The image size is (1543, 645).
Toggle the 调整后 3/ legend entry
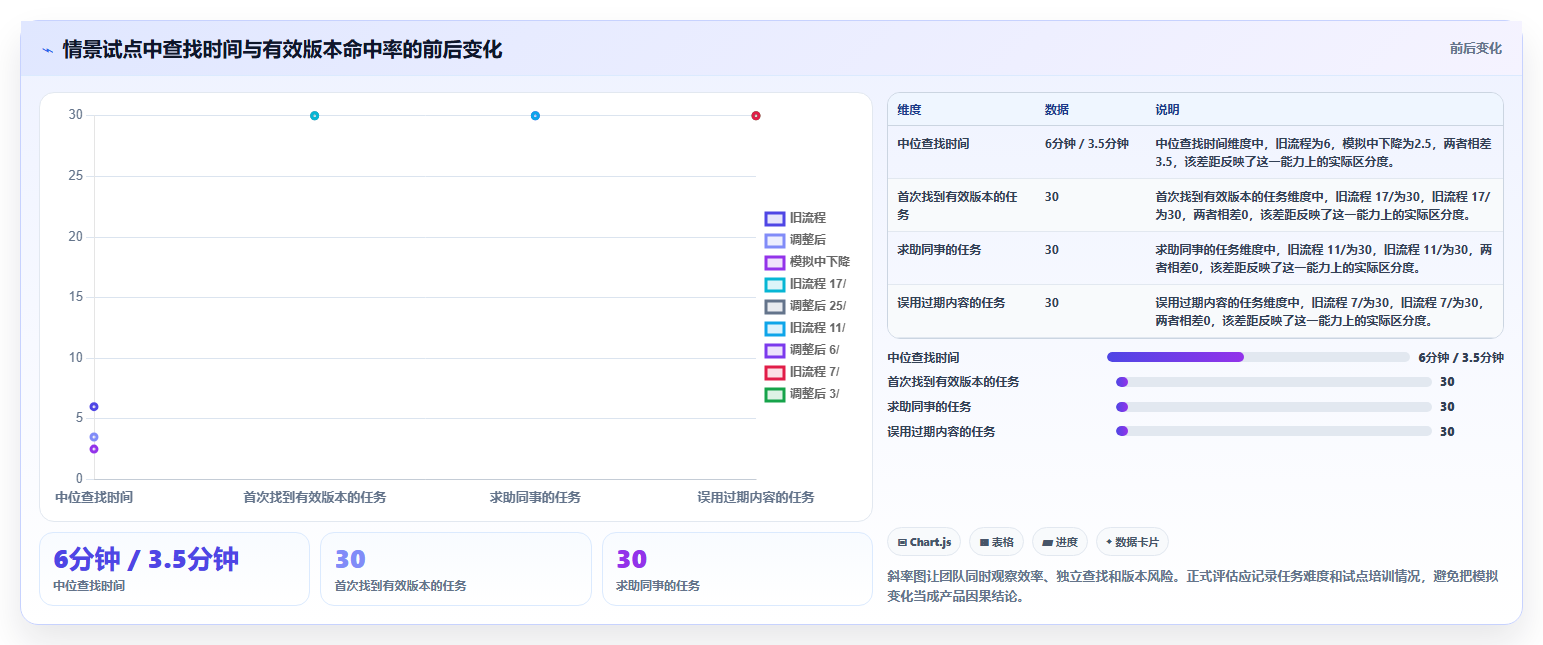pos(802,394)
